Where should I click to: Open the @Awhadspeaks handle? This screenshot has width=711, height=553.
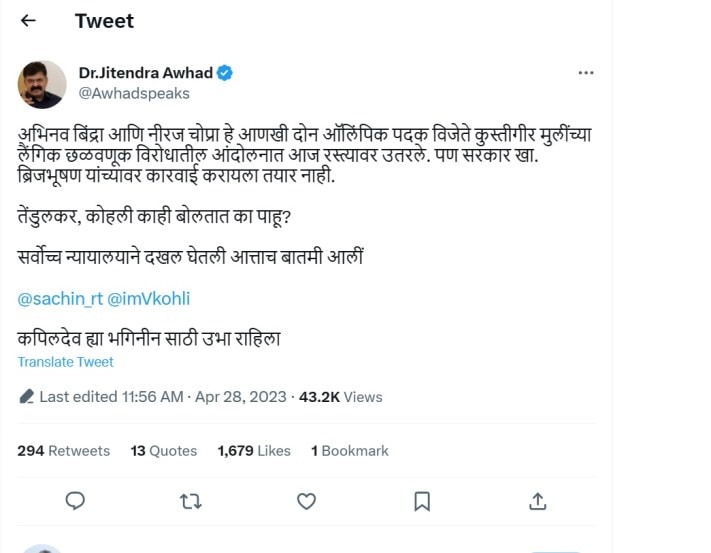tap(134, 93)
